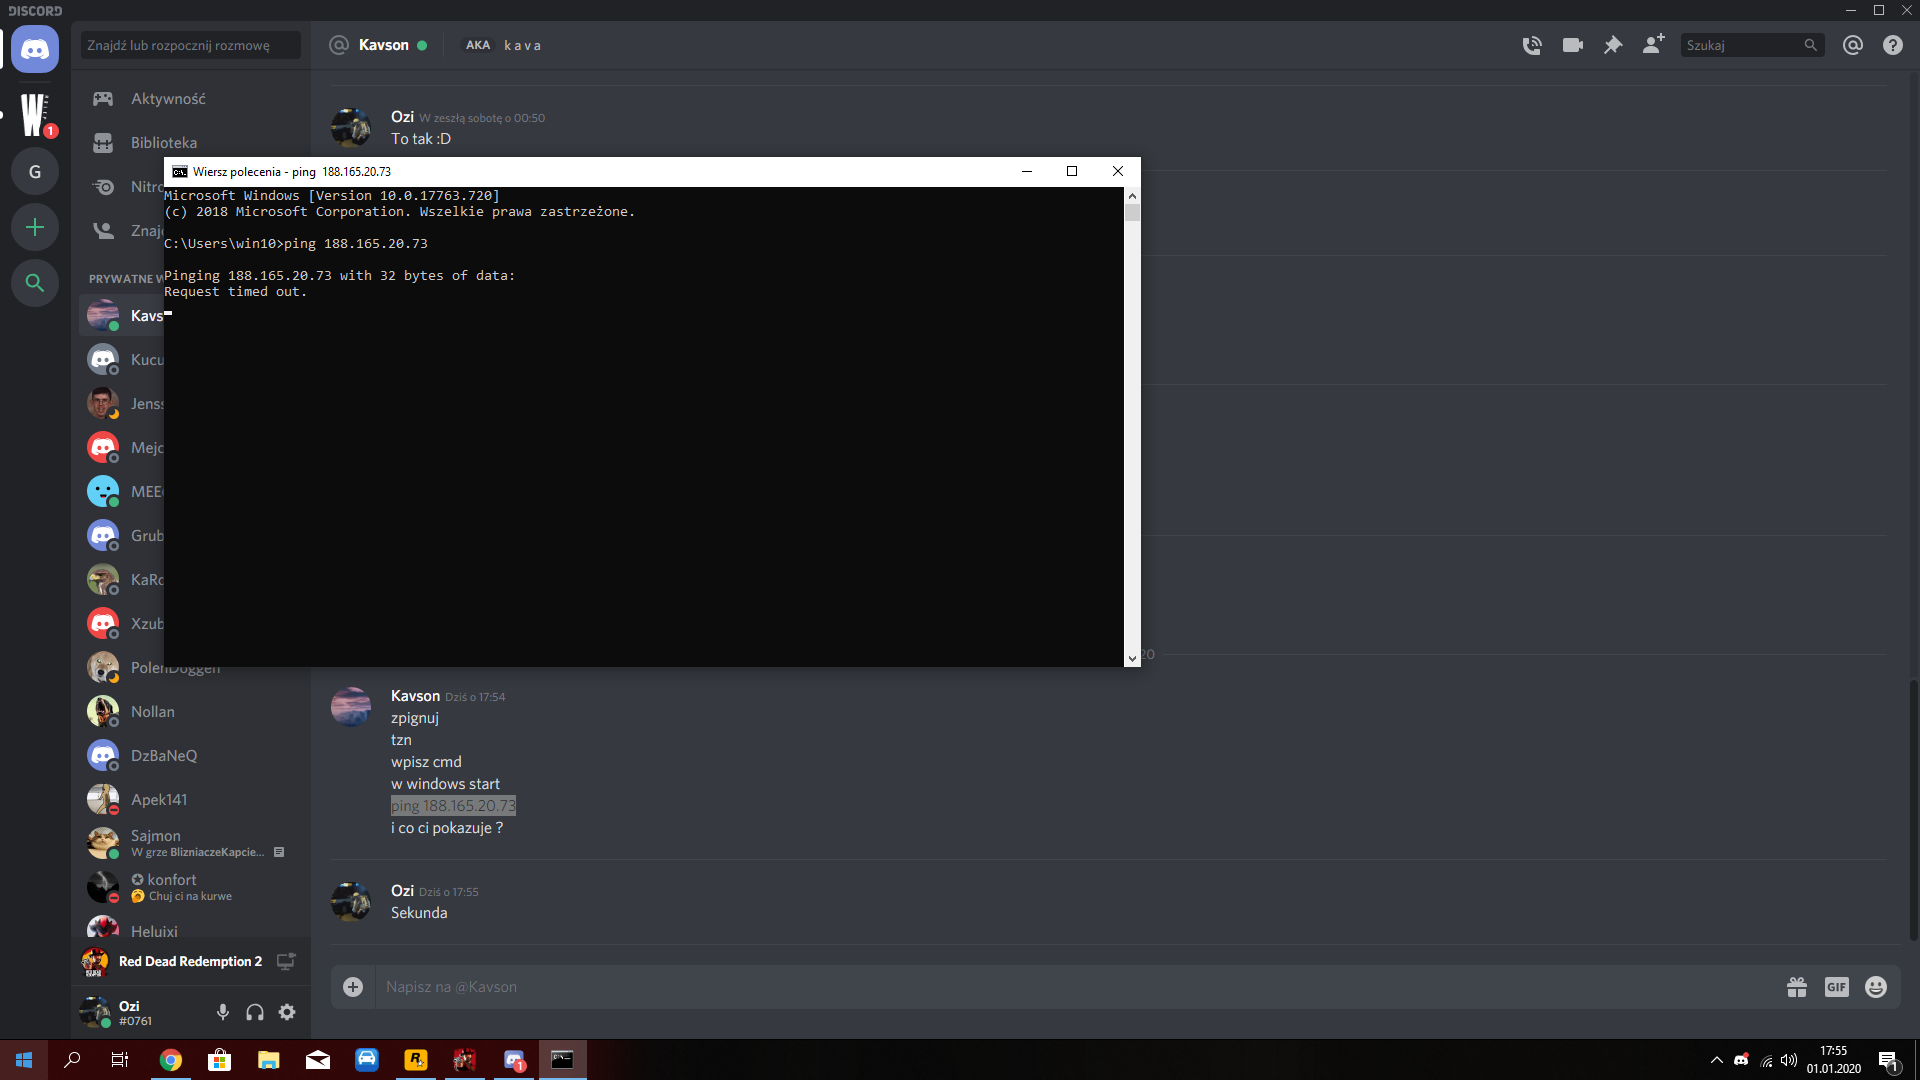1920x1080 pixels.
Task: Open pinned messages
Action: tap(1613, 45)
